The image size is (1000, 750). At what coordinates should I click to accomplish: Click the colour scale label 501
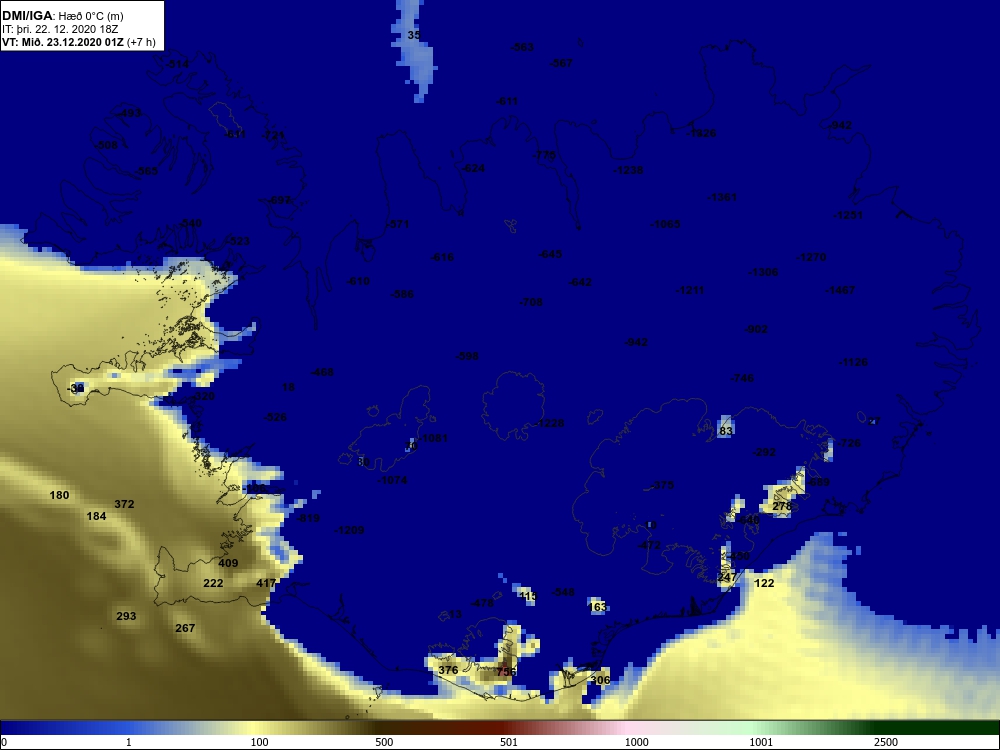point(509,742)
